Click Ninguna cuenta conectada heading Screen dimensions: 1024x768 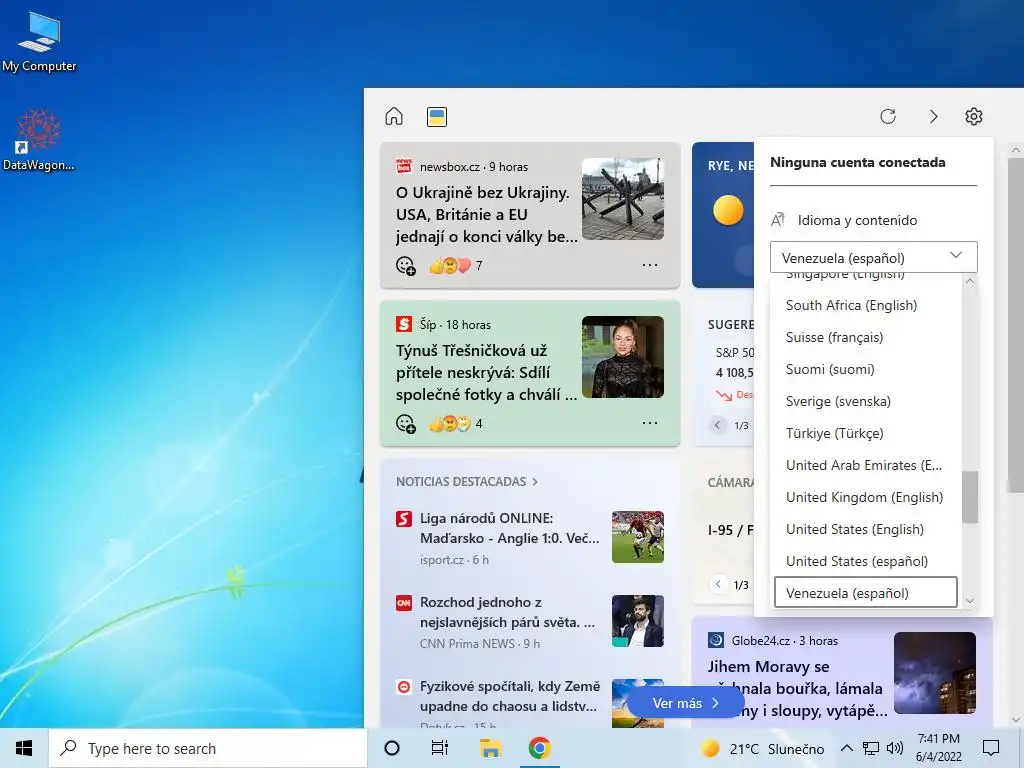pos(857,162)
